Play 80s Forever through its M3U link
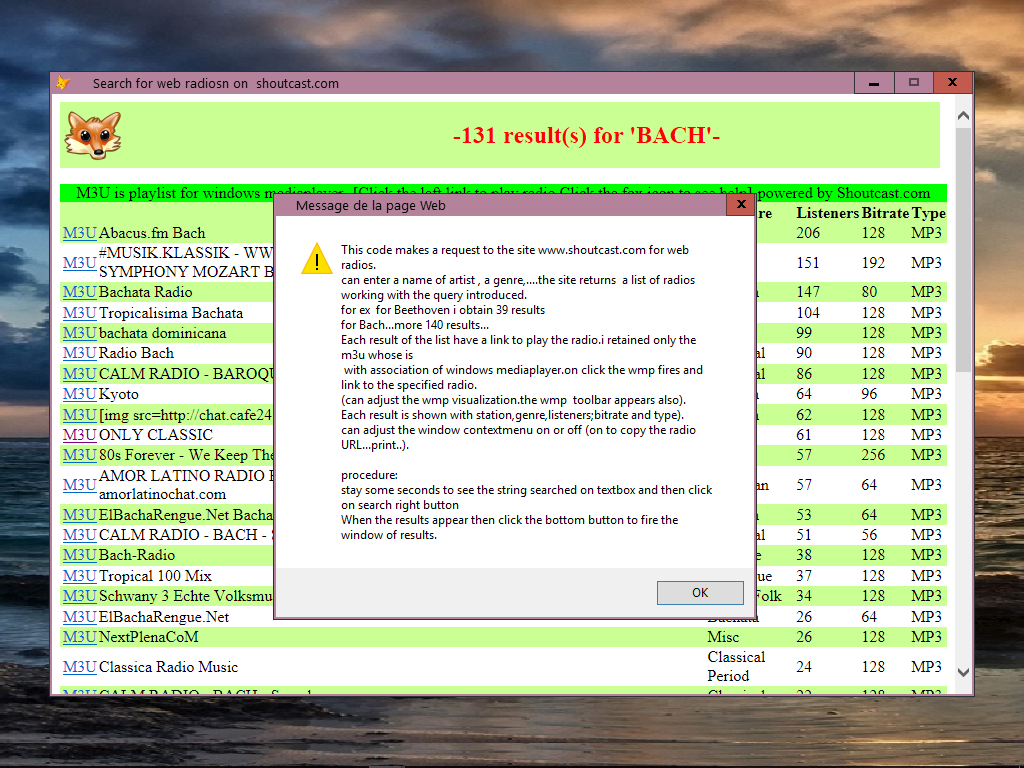1024x768 pixels. [x=80, y=455]
